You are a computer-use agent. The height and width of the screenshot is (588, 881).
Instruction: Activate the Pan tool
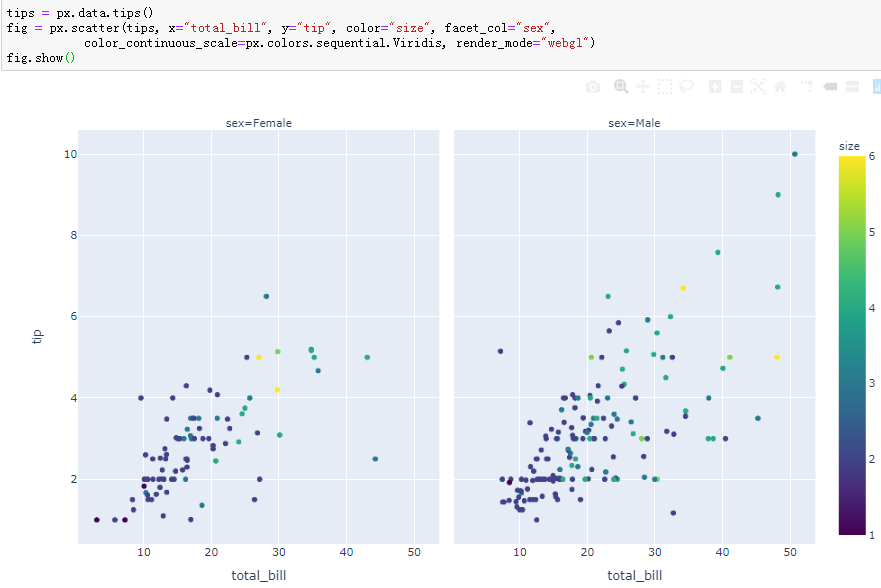point(643,87)
